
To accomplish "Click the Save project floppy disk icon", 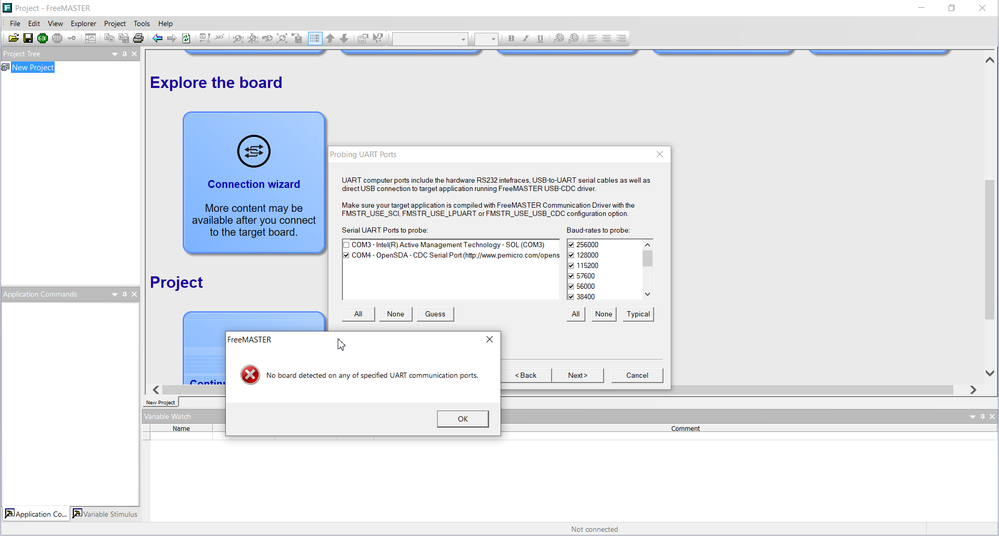I will pos(28,38).
